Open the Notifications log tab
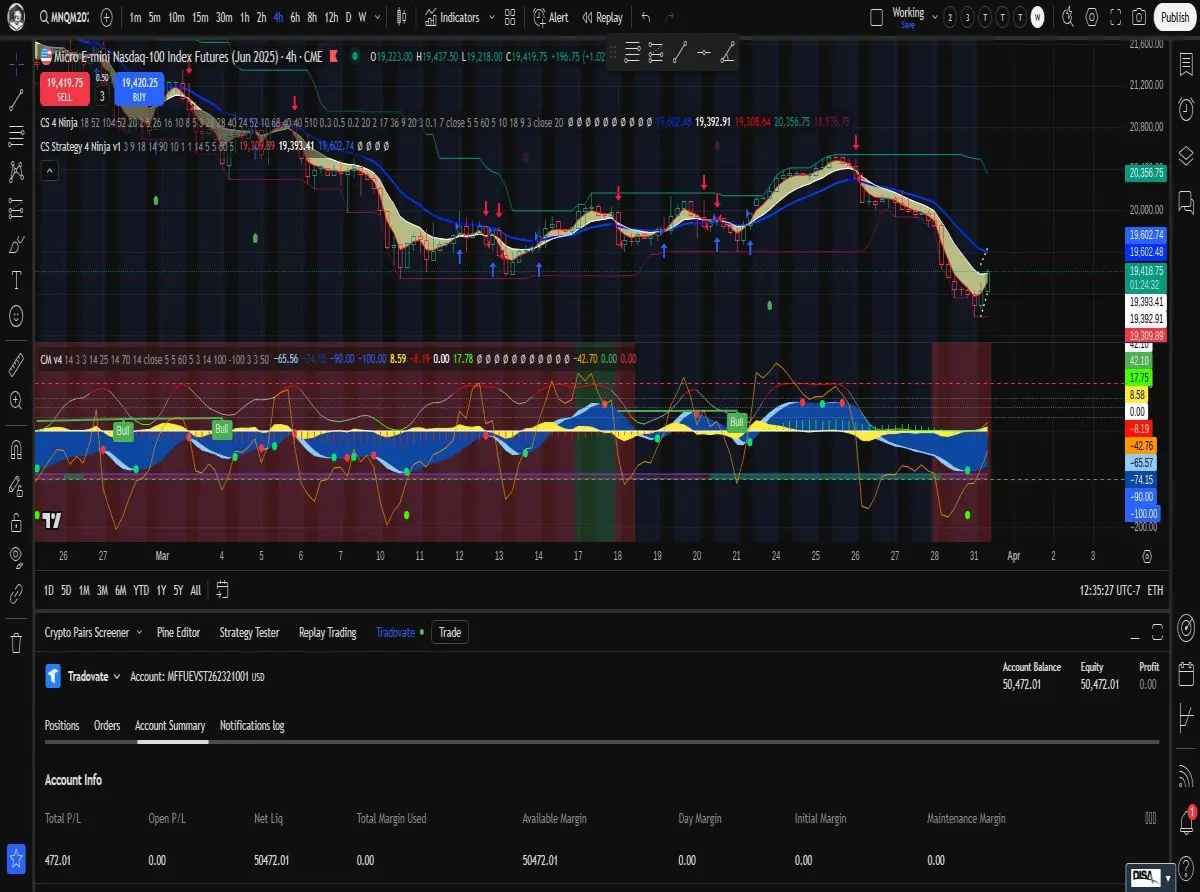The image size is (1200, 892). 252,725
